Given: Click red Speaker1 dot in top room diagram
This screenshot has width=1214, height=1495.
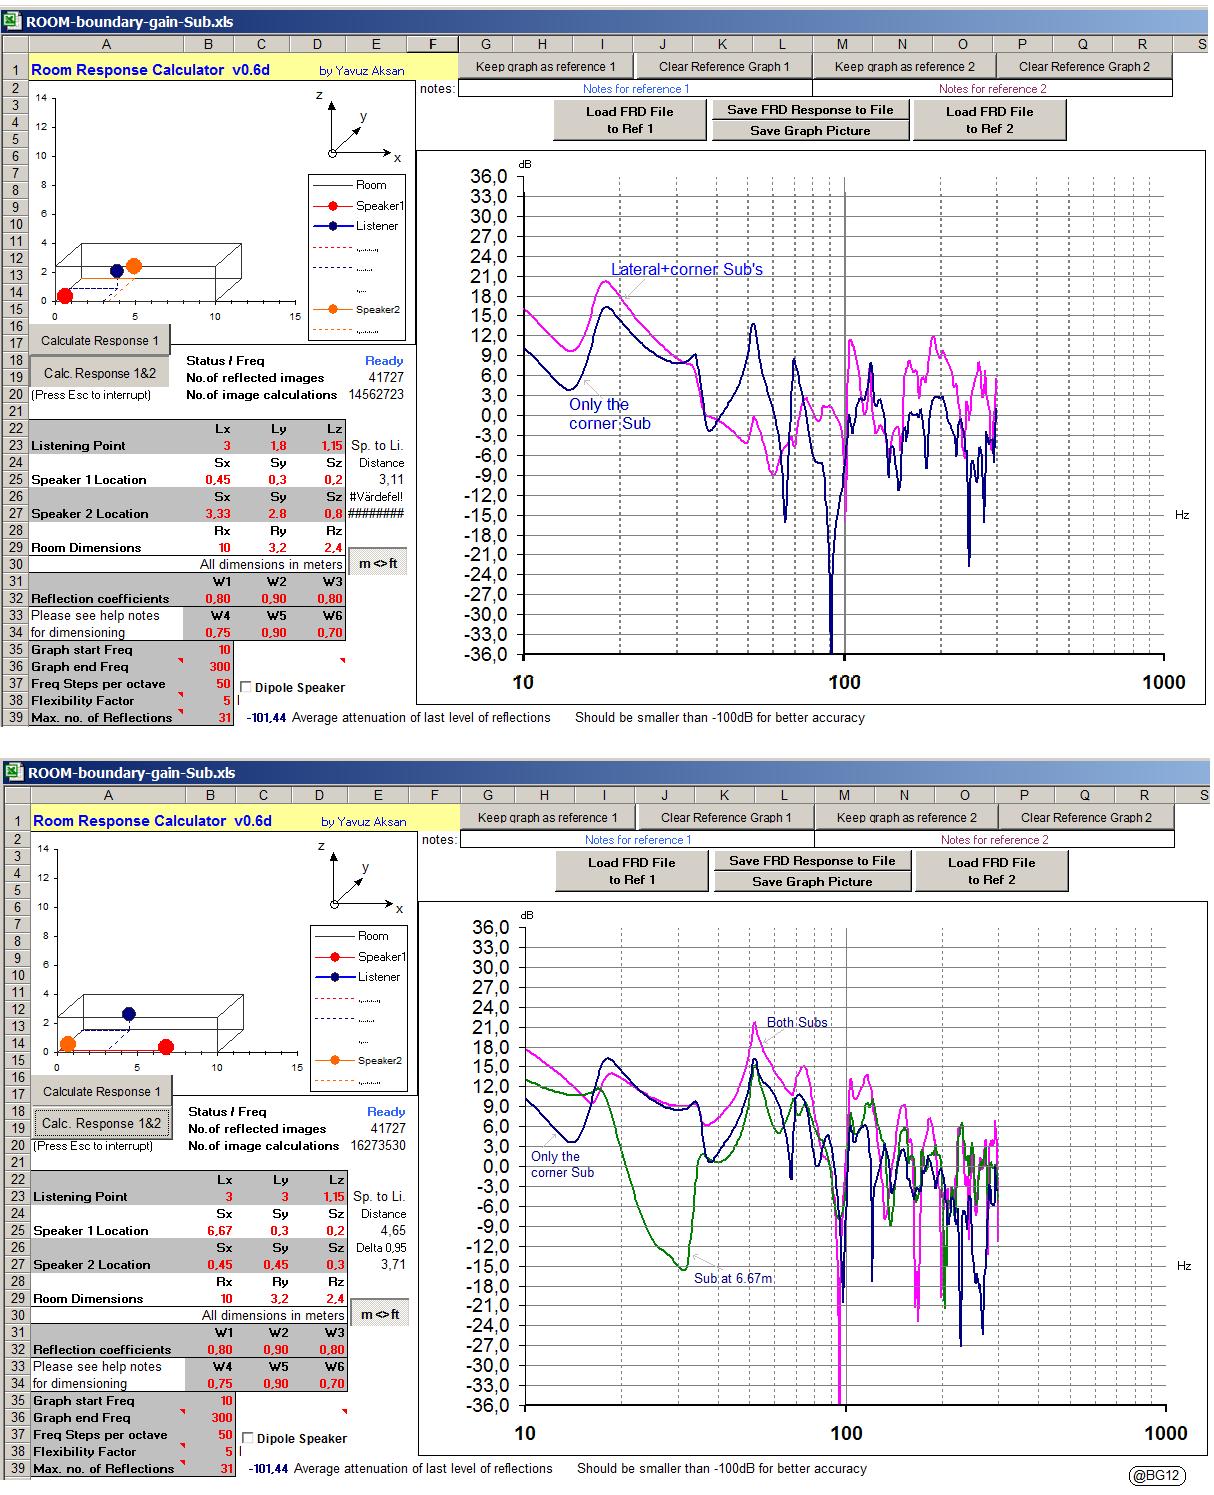Looking at the screenshot, I should [x=65, y=295].
